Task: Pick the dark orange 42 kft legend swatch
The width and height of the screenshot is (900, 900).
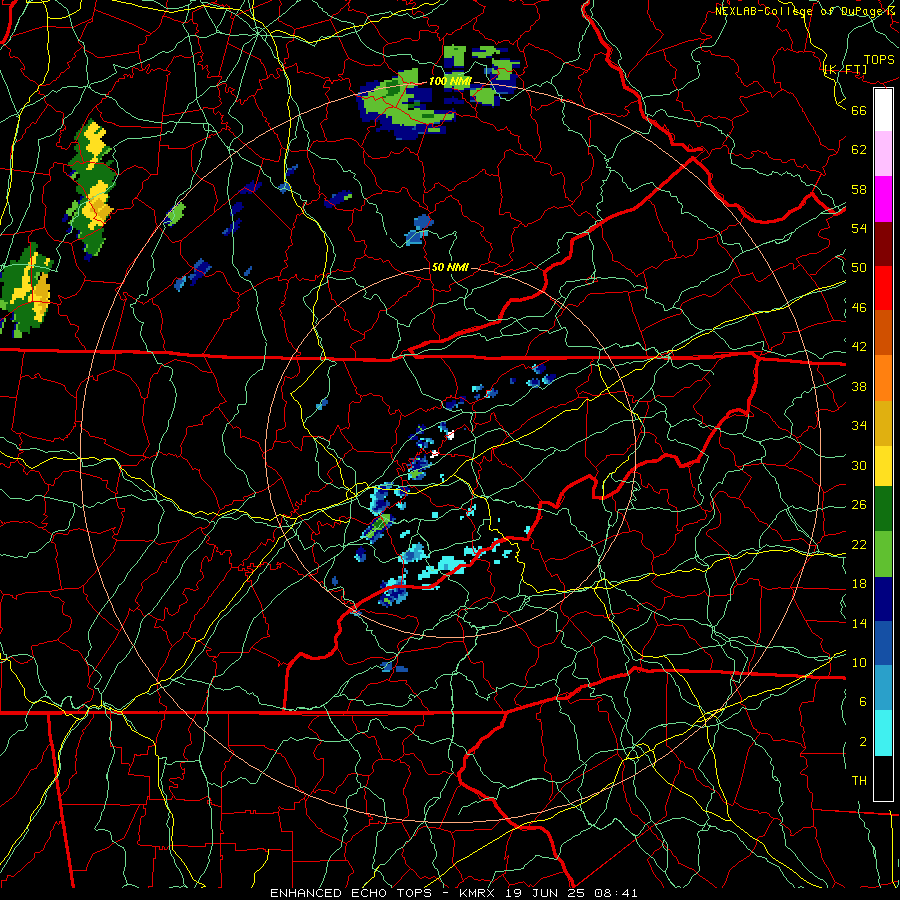Action: click(883, 332)
